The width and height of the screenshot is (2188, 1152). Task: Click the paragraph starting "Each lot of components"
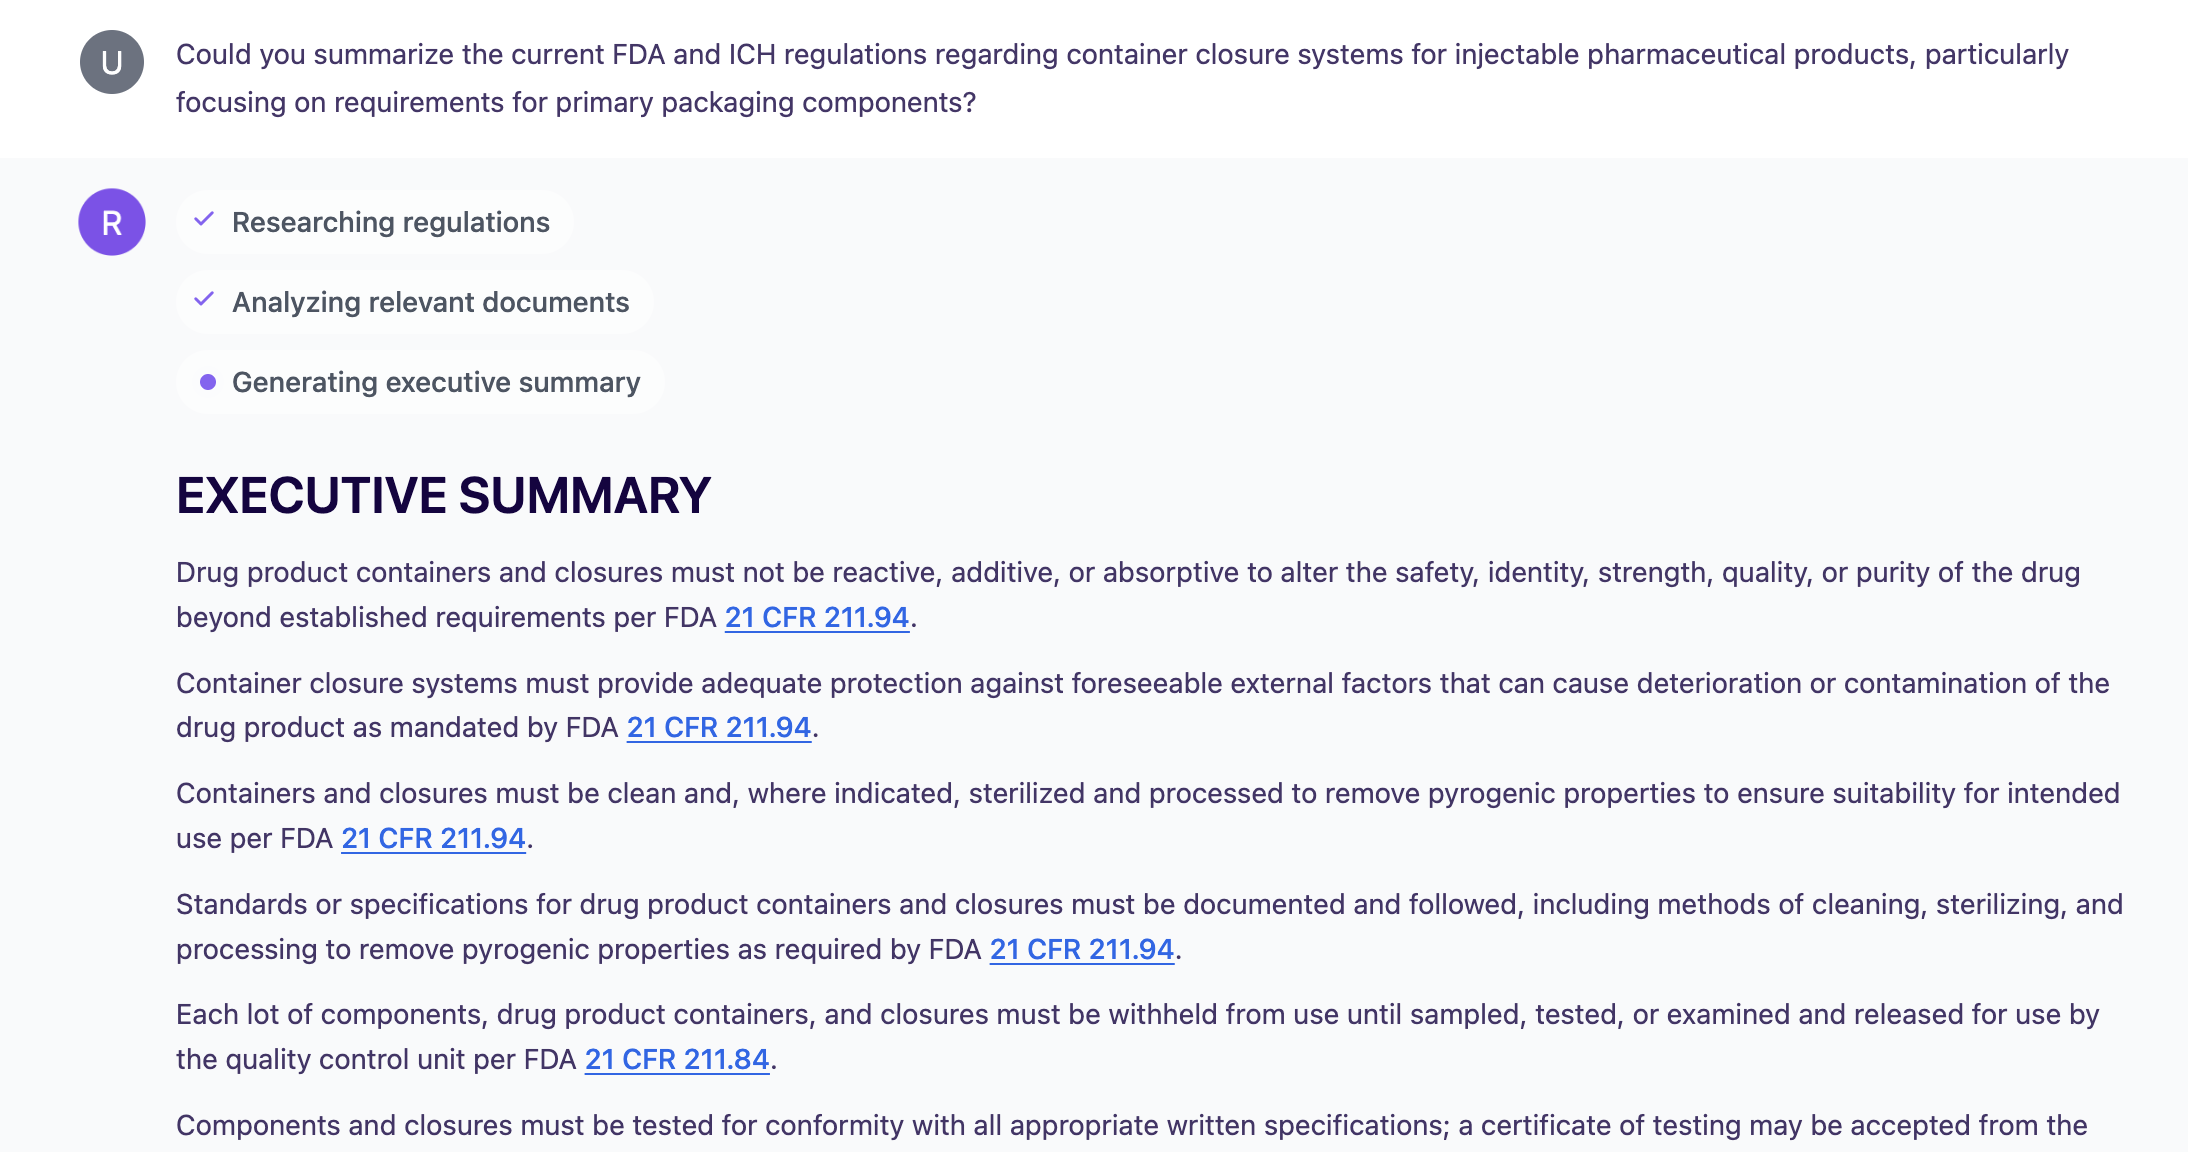pyautogui.click(x=1136, y=1015)
